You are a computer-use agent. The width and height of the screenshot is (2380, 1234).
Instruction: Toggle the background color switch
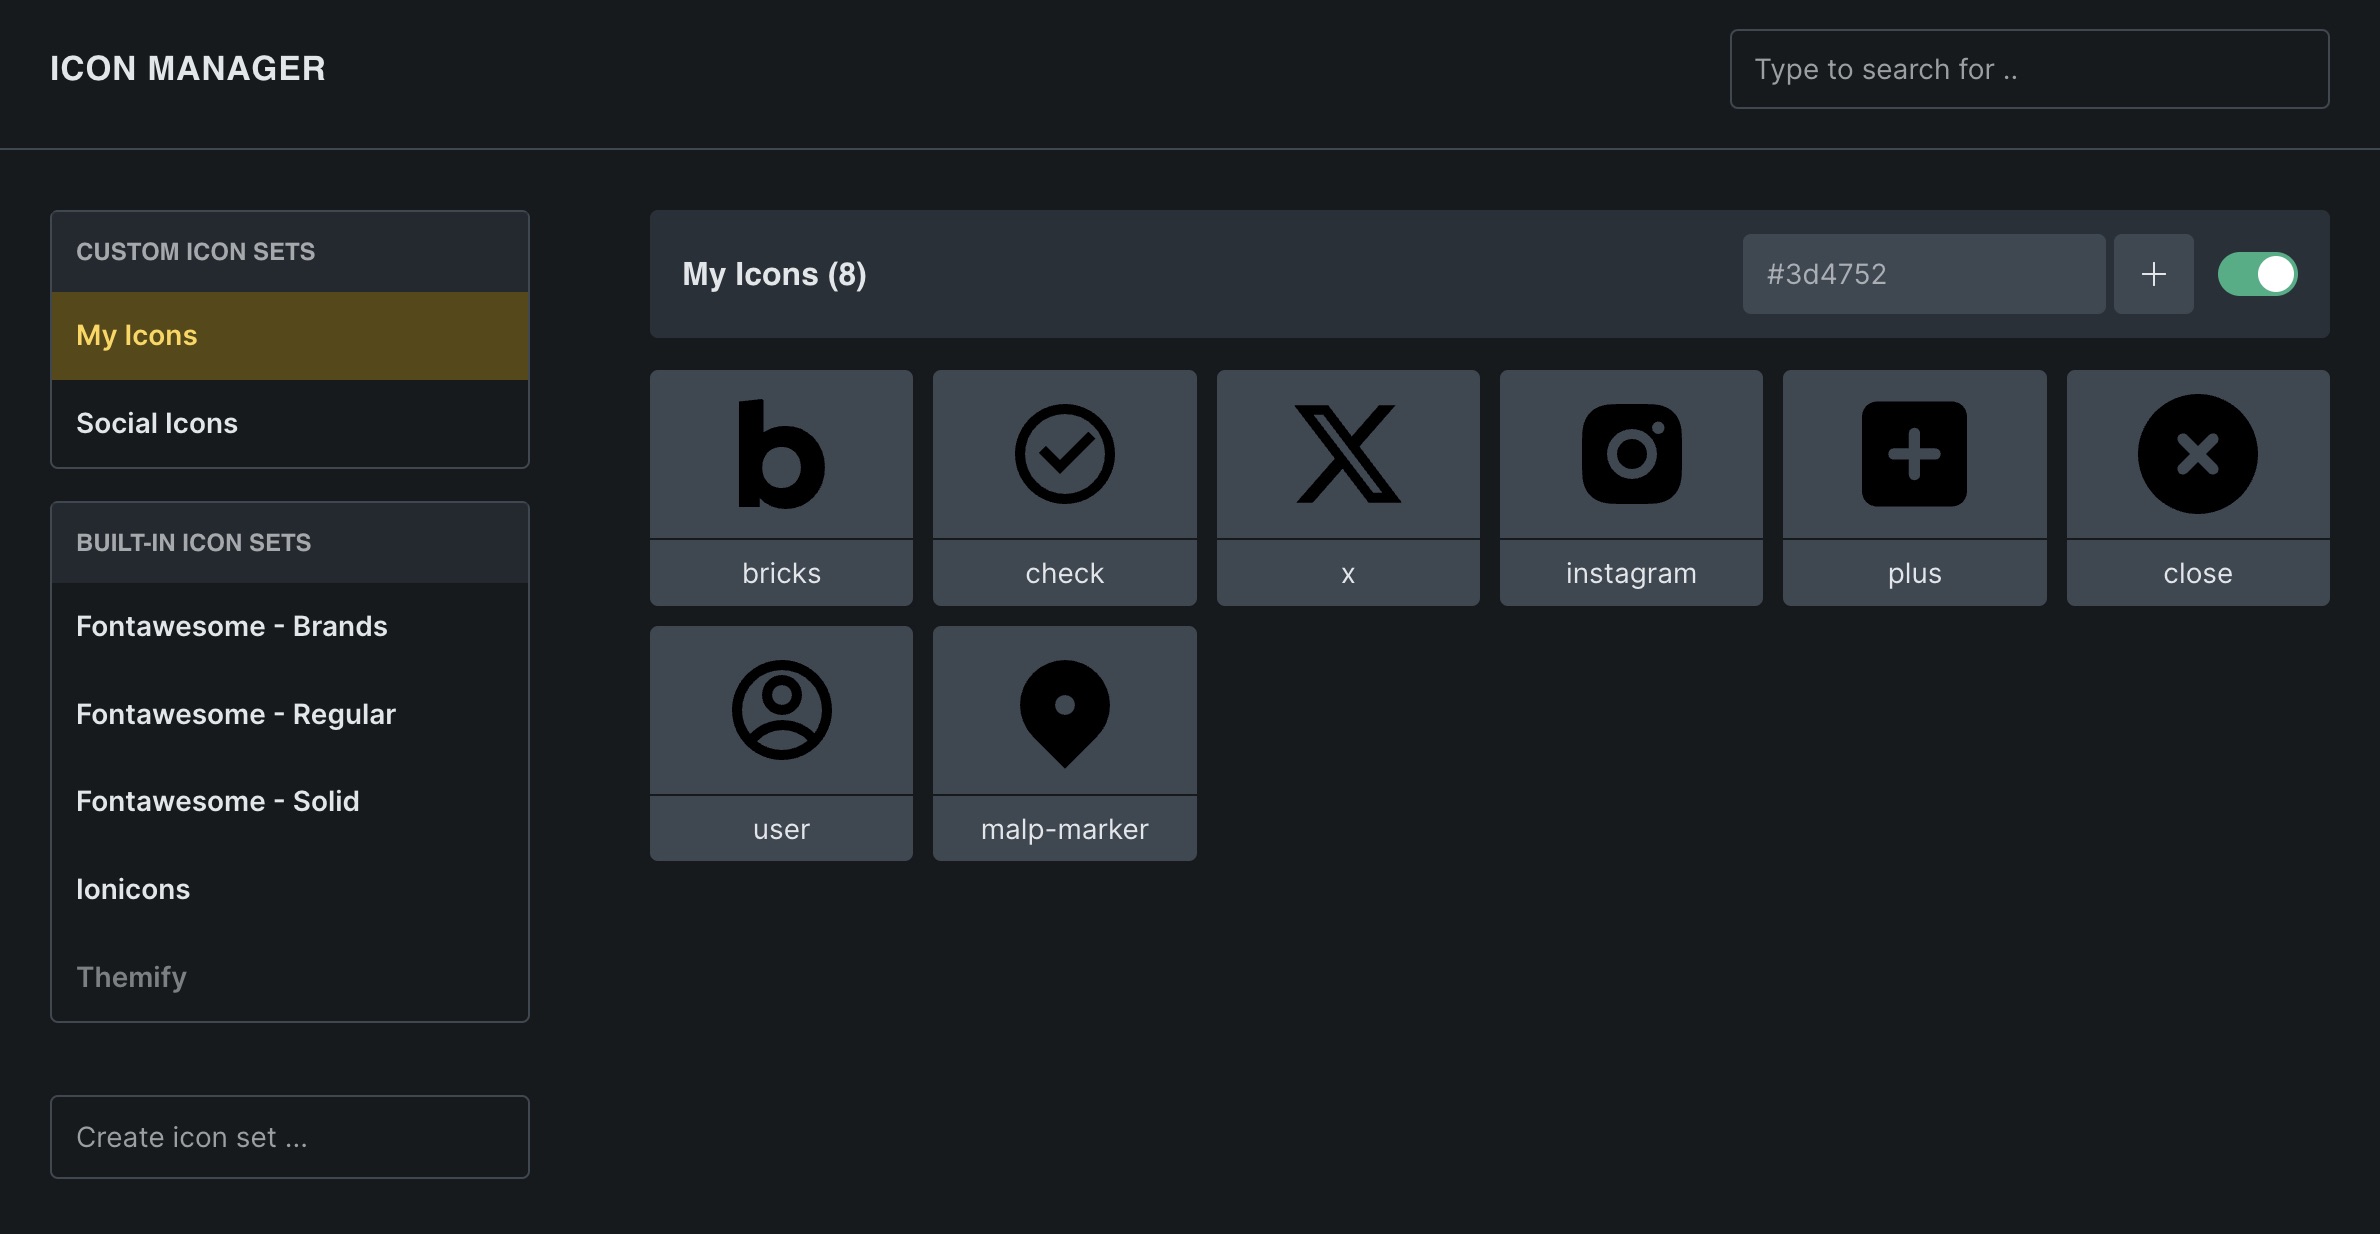click(2259, 274)
